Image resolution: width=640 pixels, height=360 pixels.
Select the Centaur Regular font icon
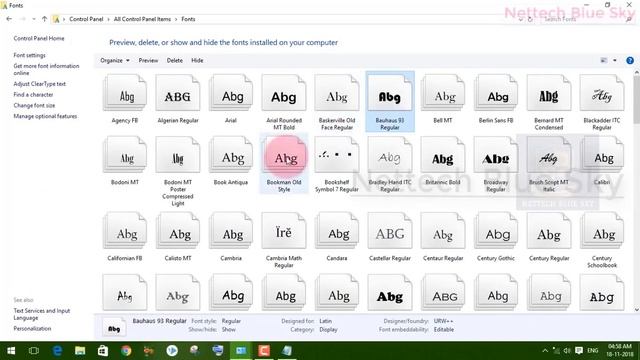point(443,231)
